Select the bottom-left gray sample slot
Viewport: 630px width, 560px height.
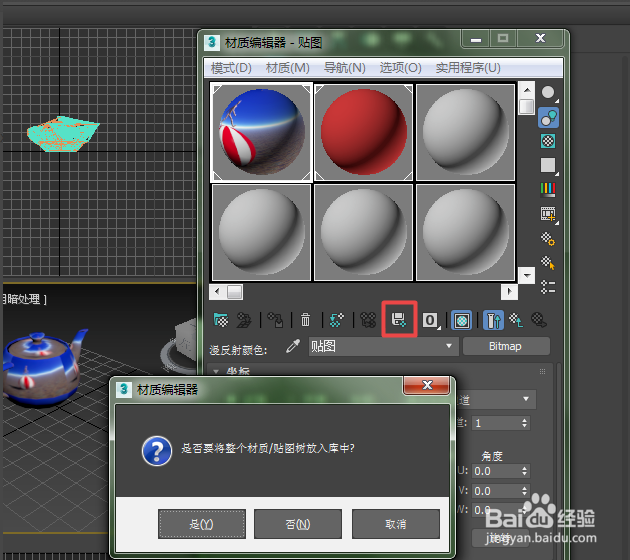coord(262,233)
